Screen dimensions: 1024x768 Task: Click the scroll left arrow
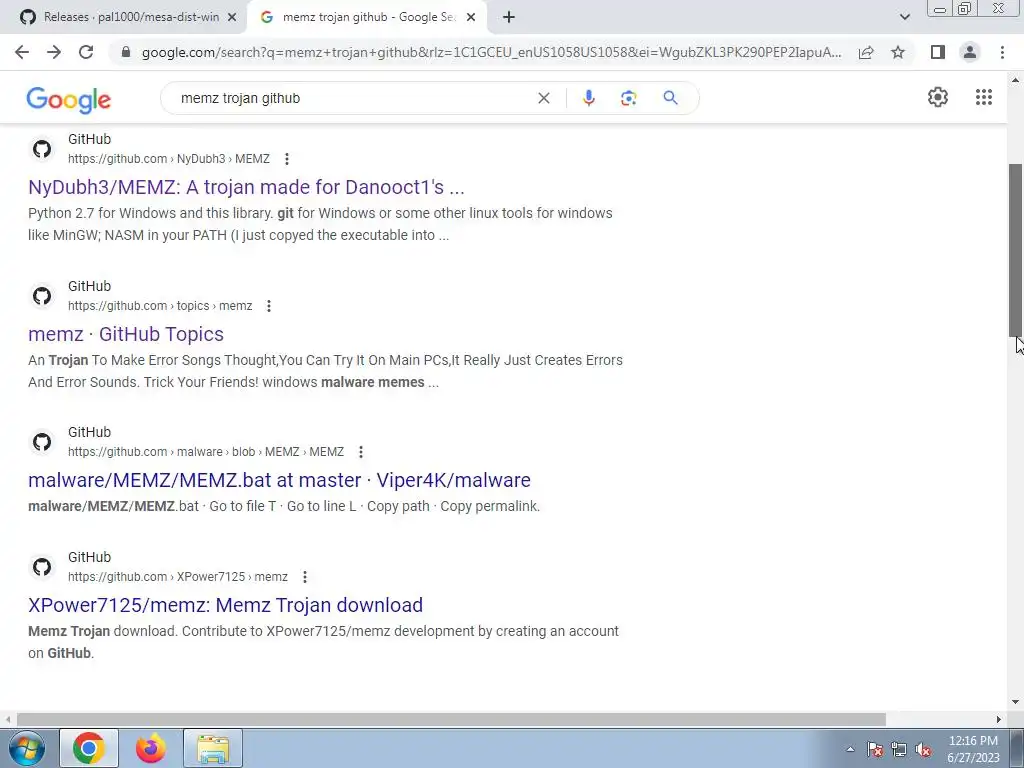click(x=8, y=720)
